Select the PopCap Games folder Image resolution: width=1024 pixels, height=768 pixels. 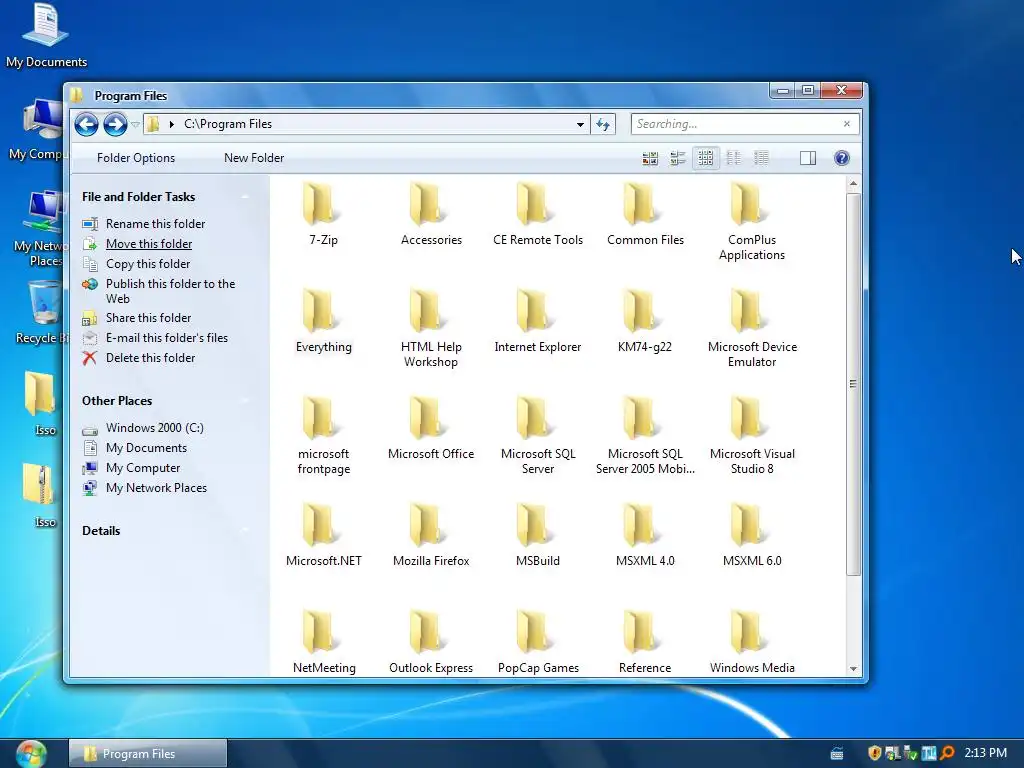tap(537, 643)
